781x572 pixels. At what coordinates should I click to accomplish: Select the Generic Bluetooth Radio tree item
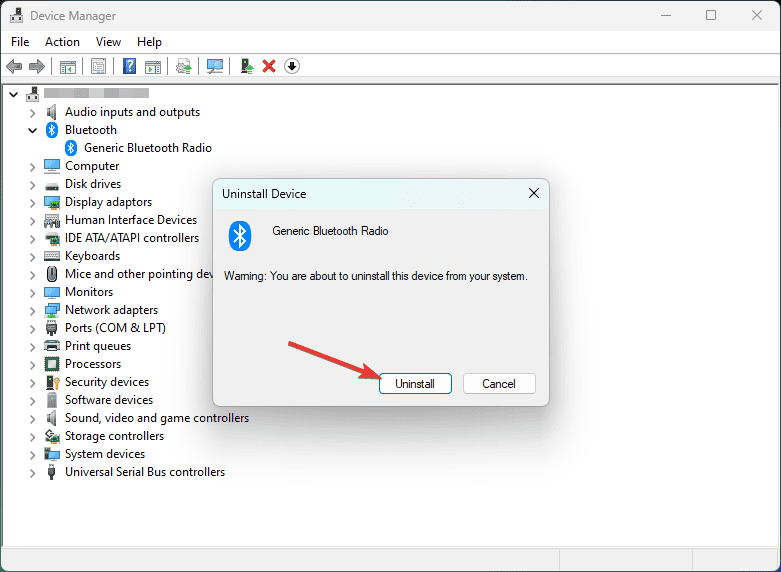click(x=147, y=148)
